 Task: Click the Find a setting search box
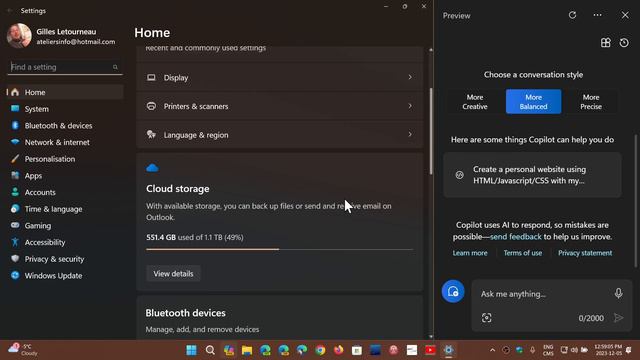tap(64, 67)
